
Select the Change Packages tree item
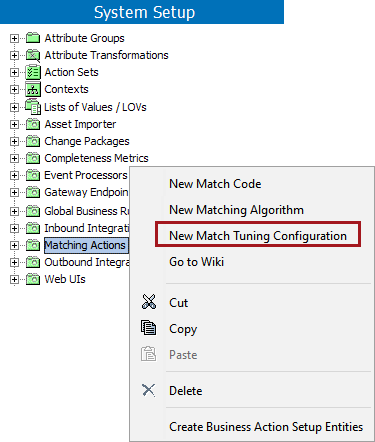(87, 141)
